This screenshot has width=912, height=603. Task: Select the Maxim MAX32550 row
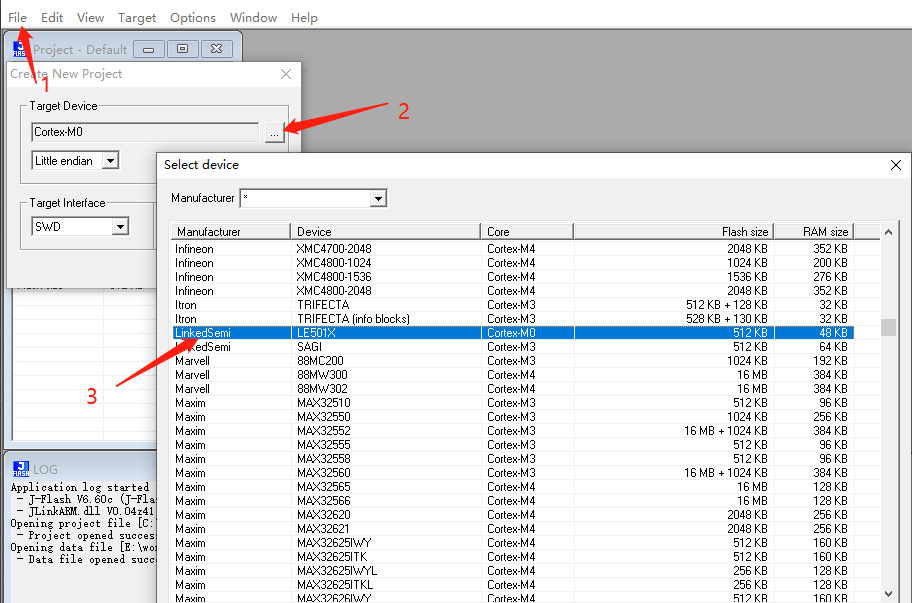pyautogui.click(x=514, y=417)
